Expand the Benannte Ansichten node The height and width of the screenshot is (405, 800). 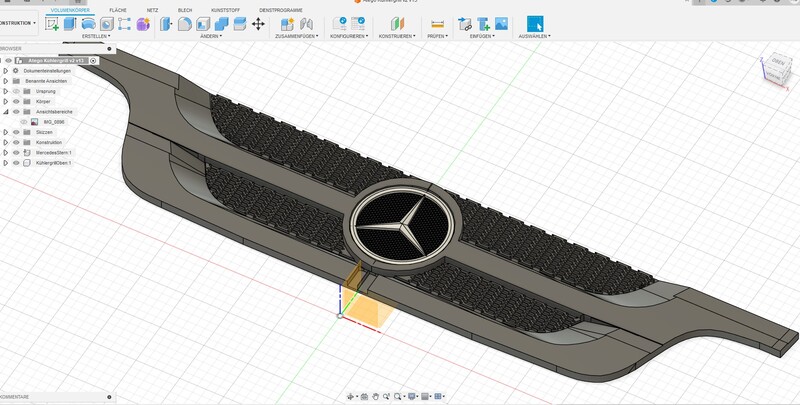pyautogui.click(x=6, y=81)
